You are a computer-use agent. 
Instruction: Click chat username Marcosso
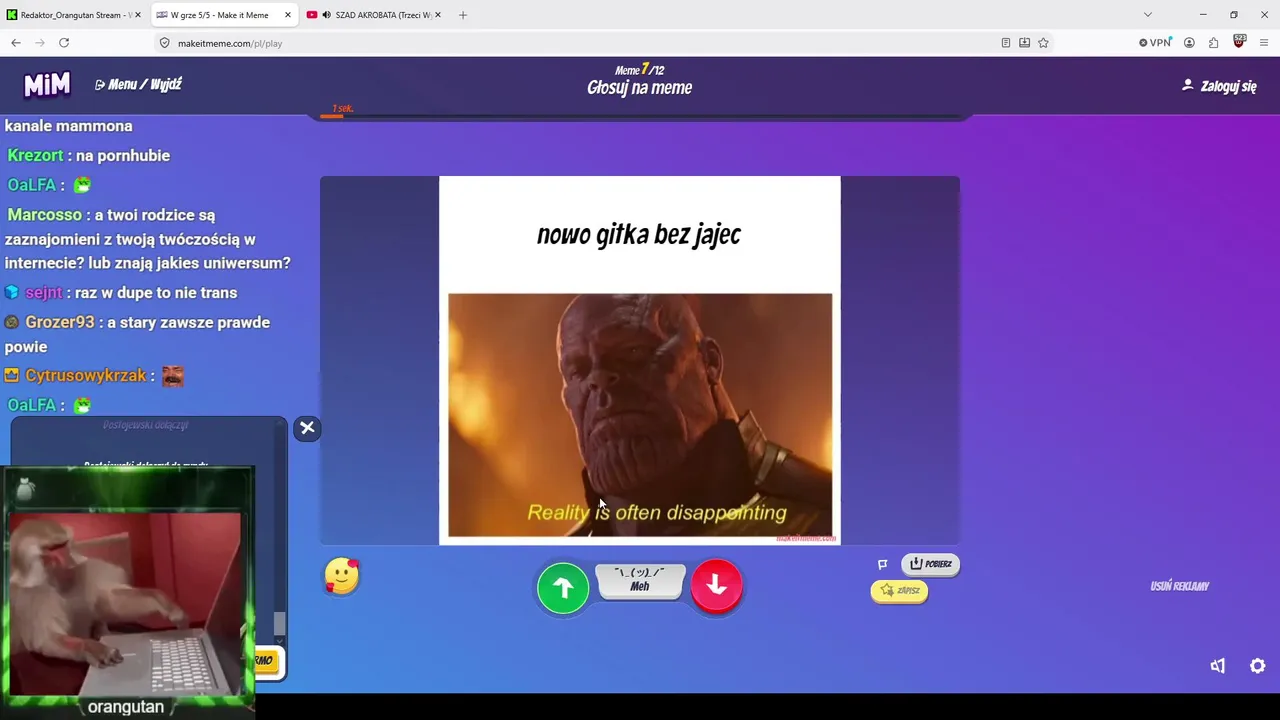[x=45, y=215]
